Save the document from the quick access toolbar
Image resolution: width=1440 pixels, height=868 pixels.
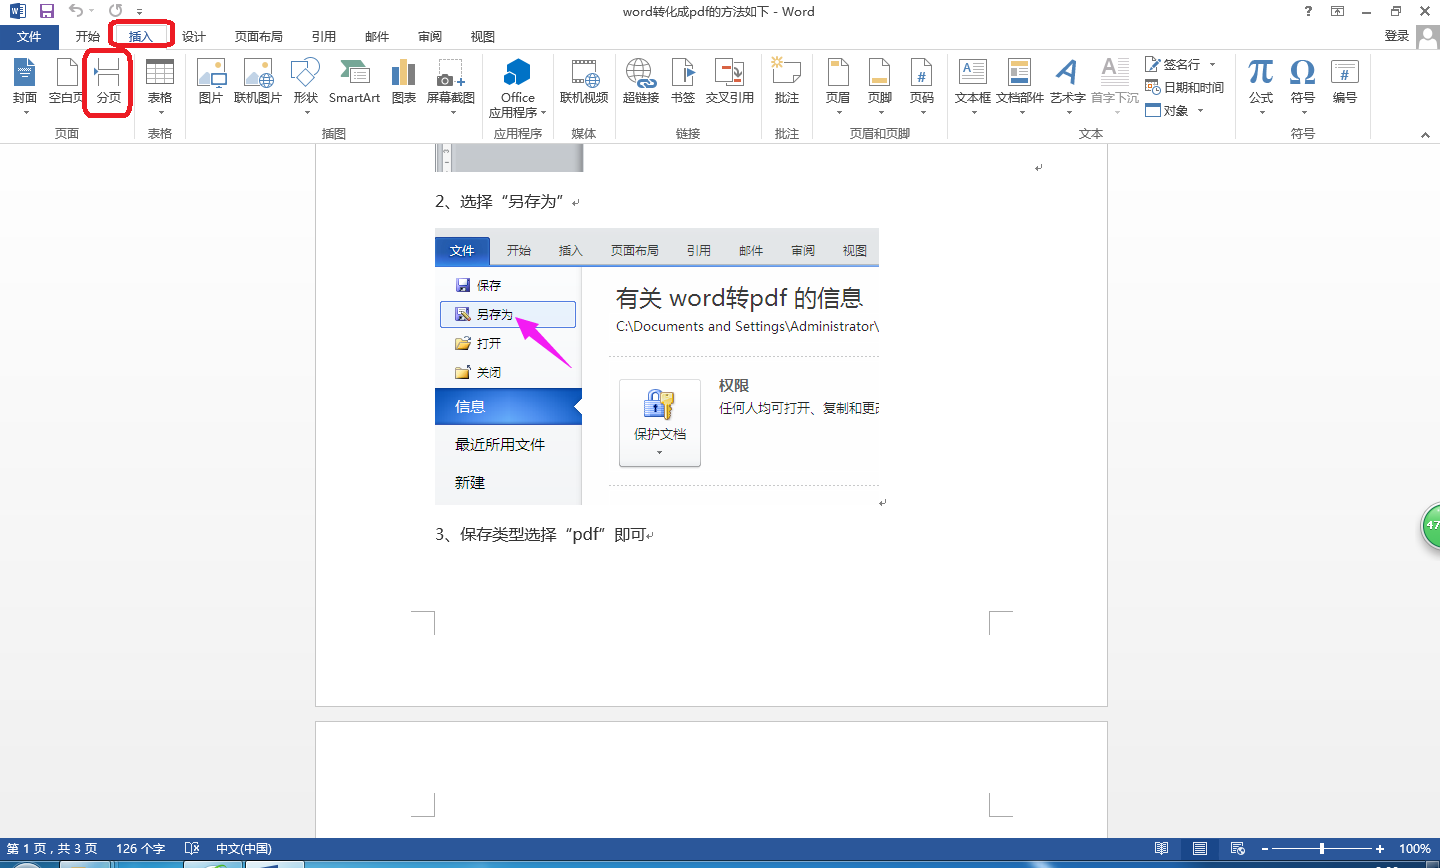click(x=47, y=11)
